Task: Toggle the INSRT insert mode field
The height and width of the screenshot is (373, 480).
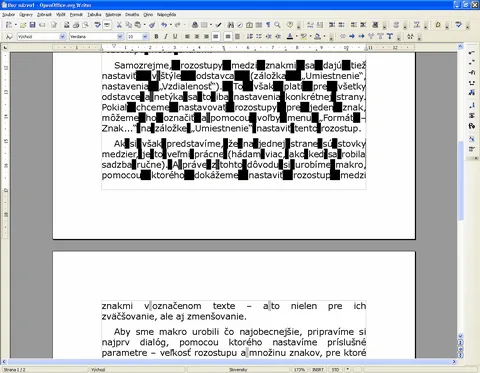Action: point(318,370)
